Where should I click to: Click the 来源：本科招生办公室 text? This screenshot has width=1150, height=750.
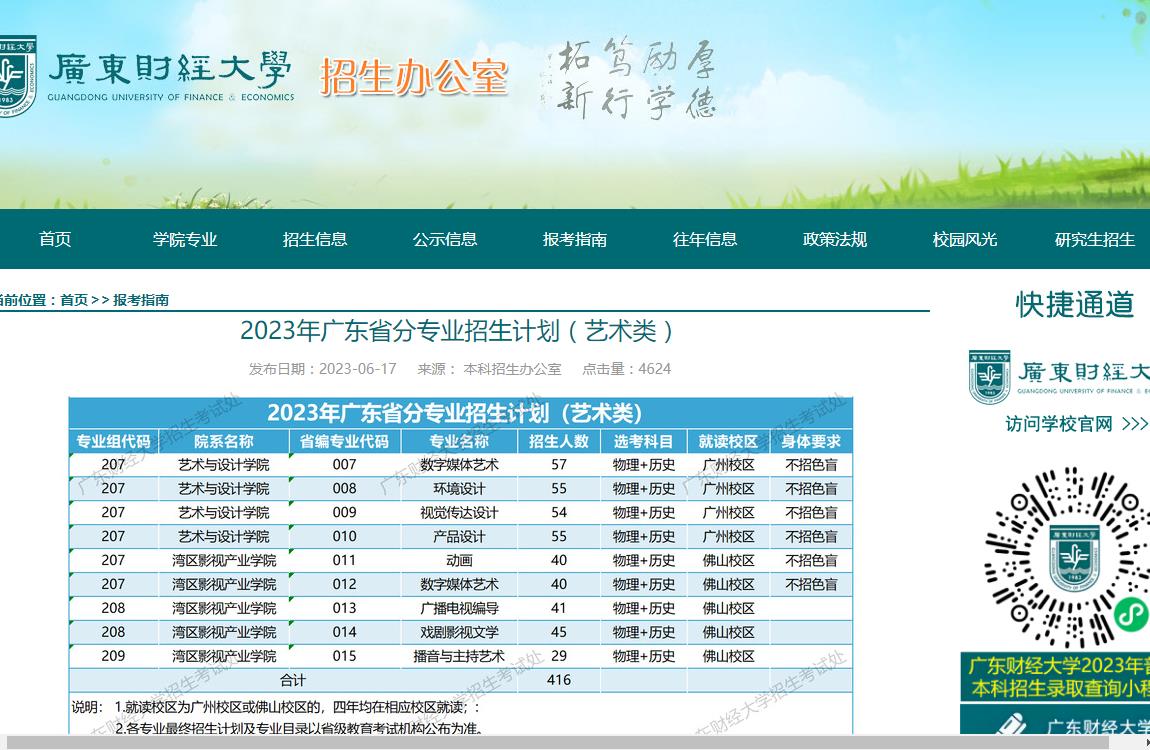[489, 369]
